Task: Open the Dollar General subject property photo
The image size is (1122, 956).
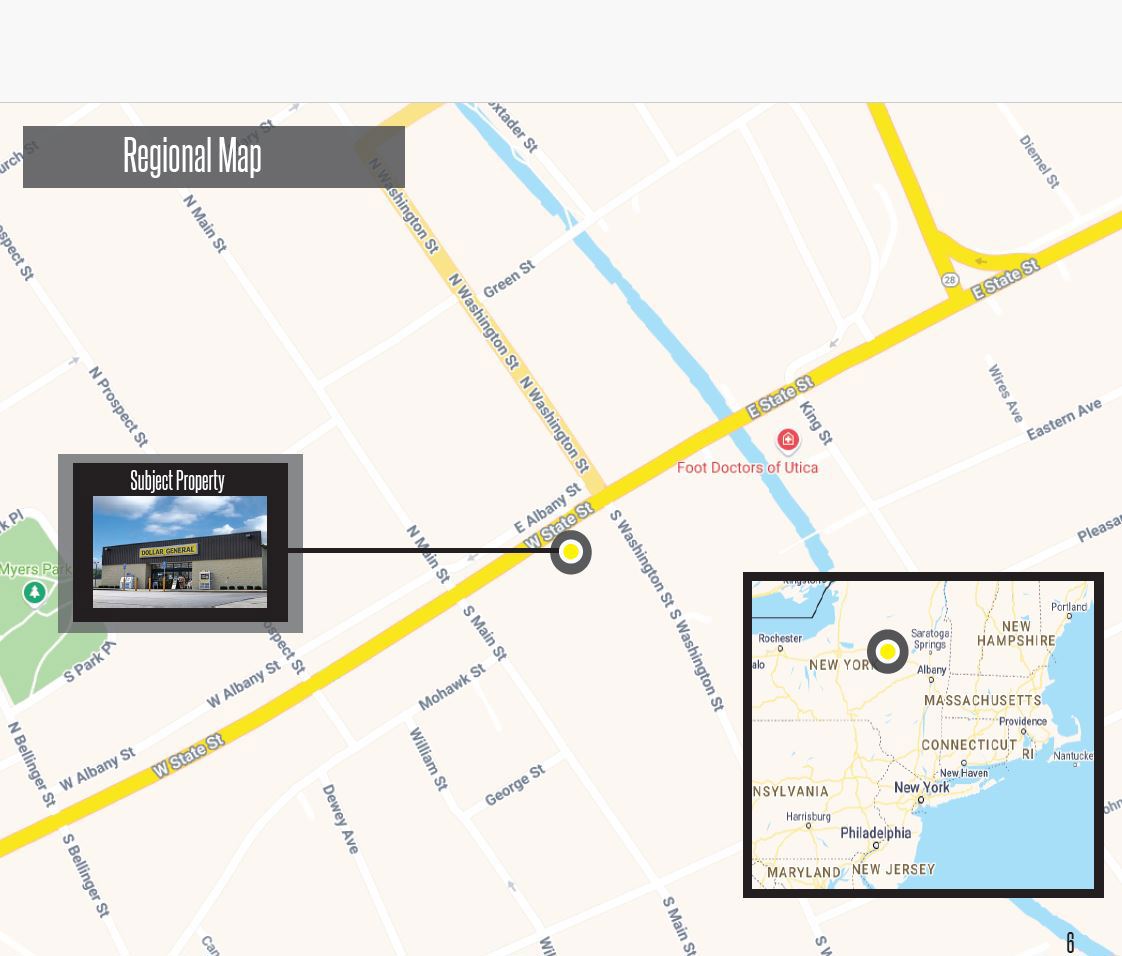Action: point(180,552)
